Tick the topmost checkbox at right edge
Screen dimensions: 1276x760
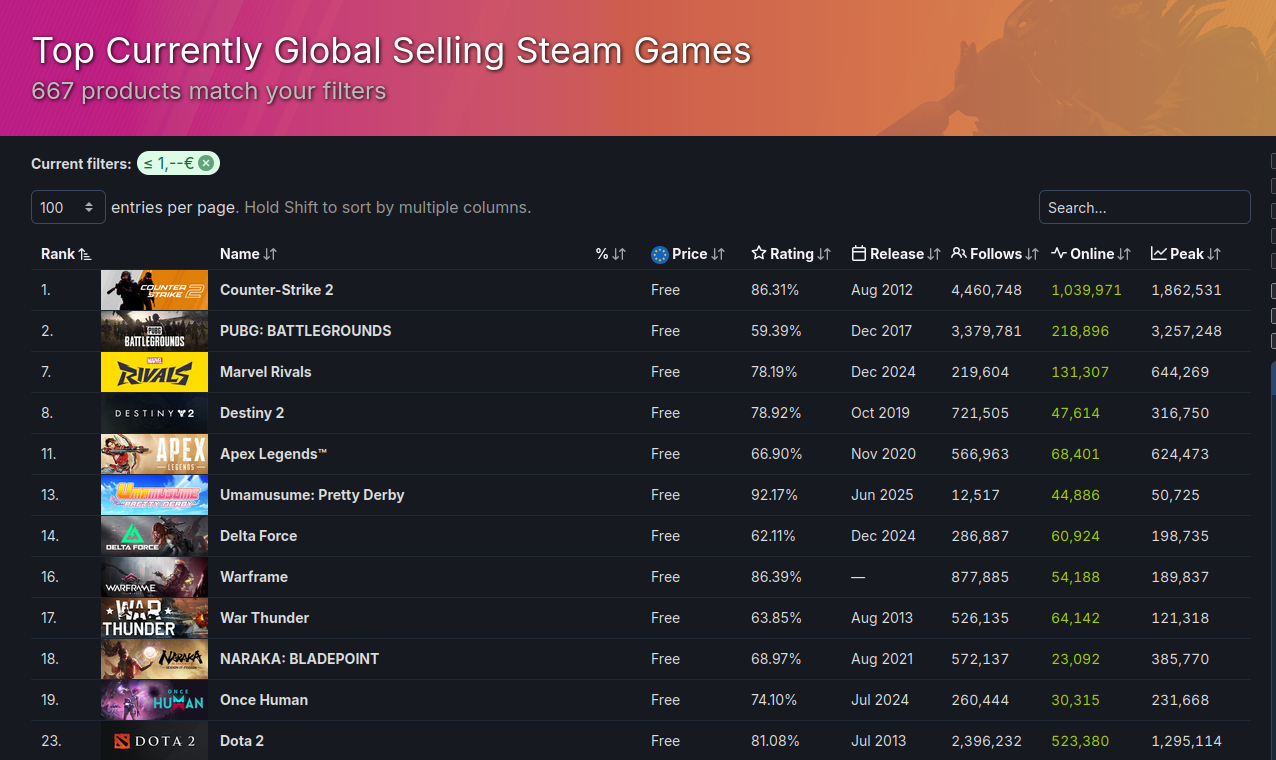1273,161
